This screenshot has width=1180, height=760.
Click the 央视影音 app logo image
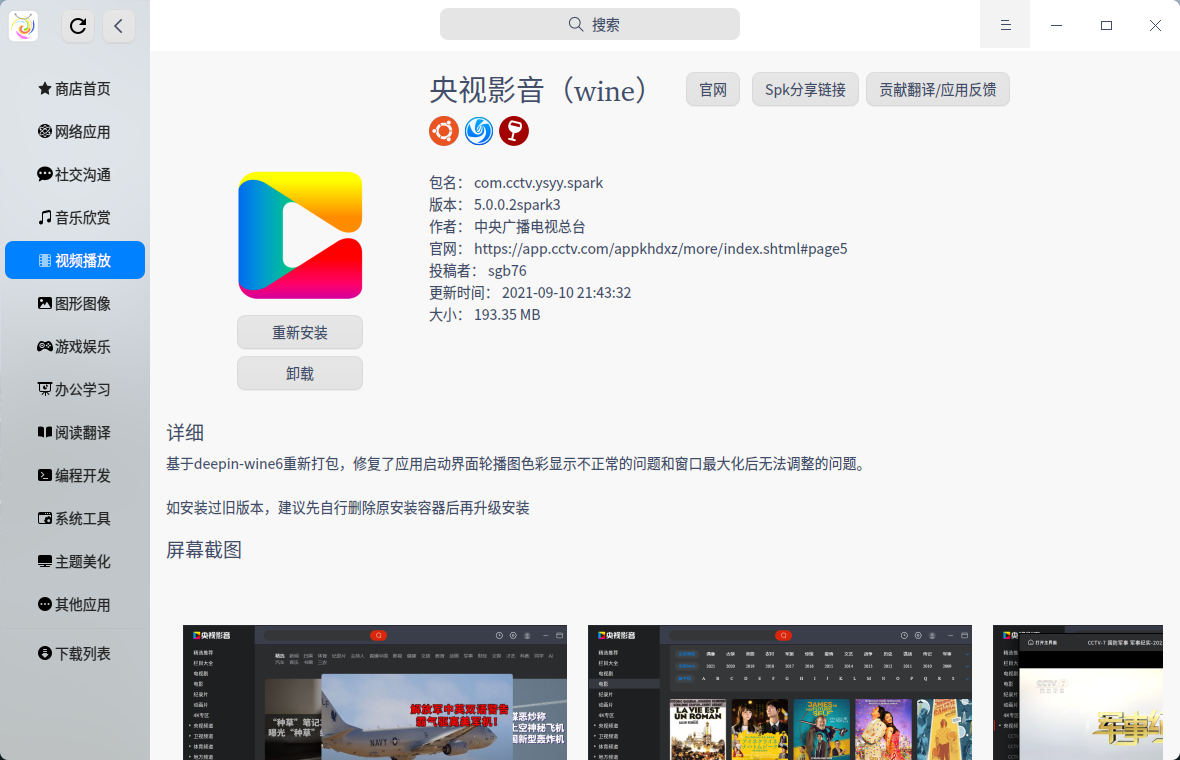click(x=300, y=236)
